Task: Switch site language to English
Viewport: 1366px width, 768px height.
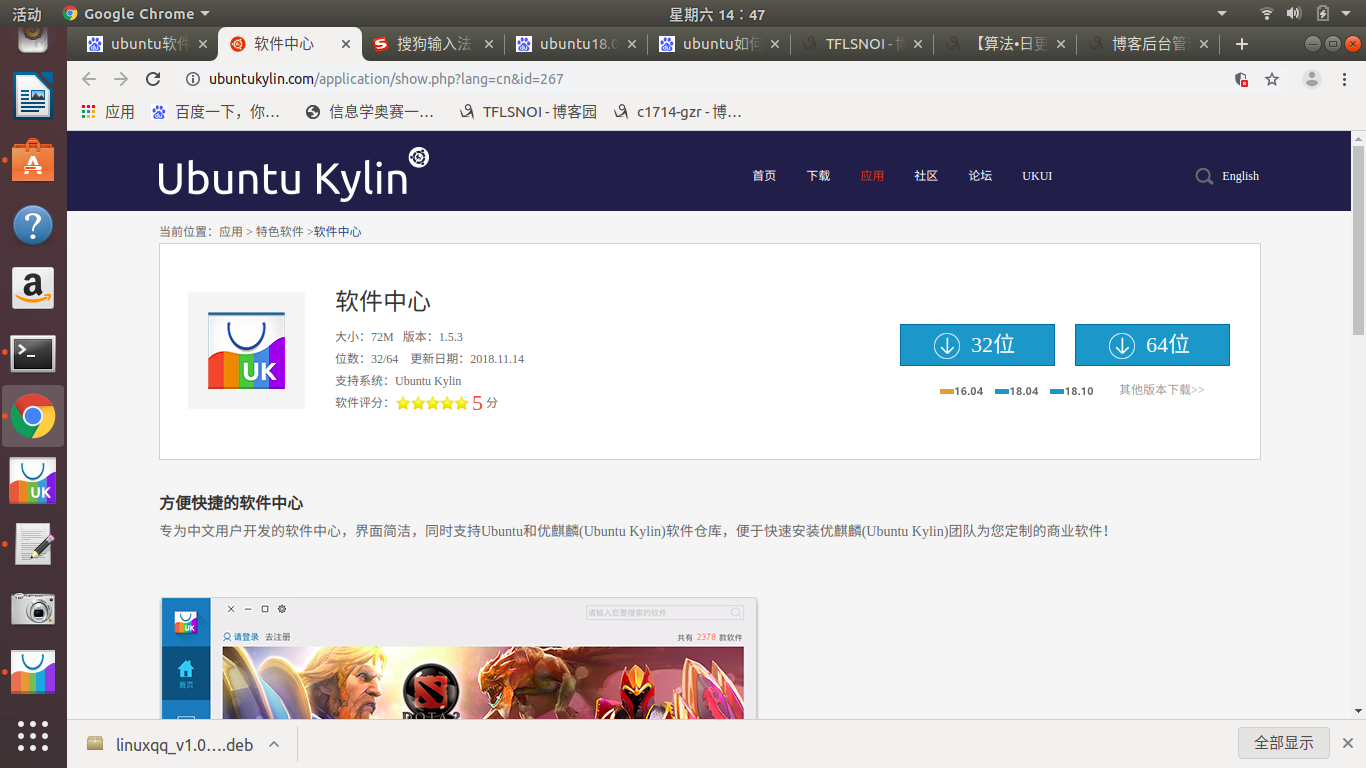Action: [x=1240, y=176]
